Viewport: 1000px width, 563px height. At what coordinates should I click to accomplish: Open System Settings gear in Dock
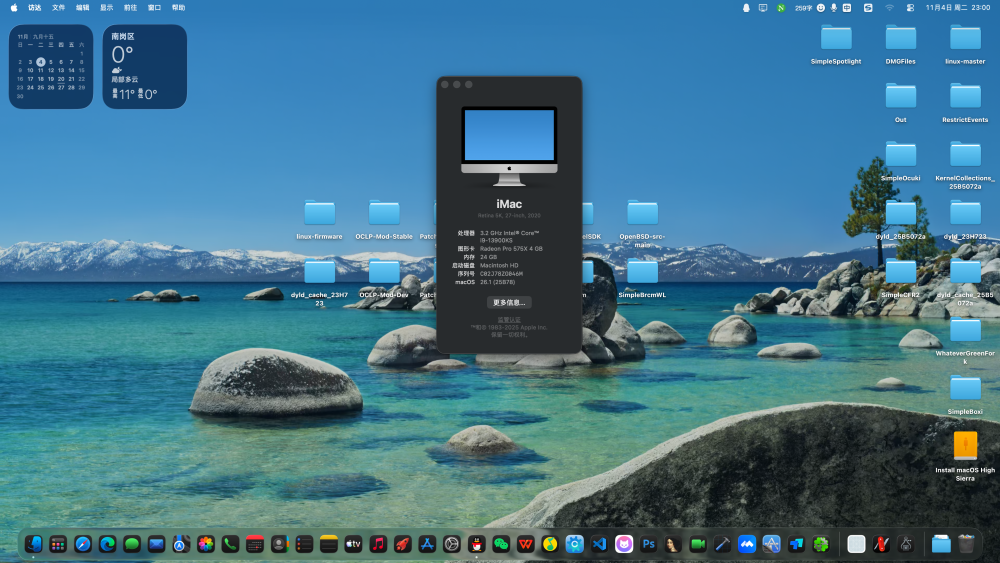[452, 544]
